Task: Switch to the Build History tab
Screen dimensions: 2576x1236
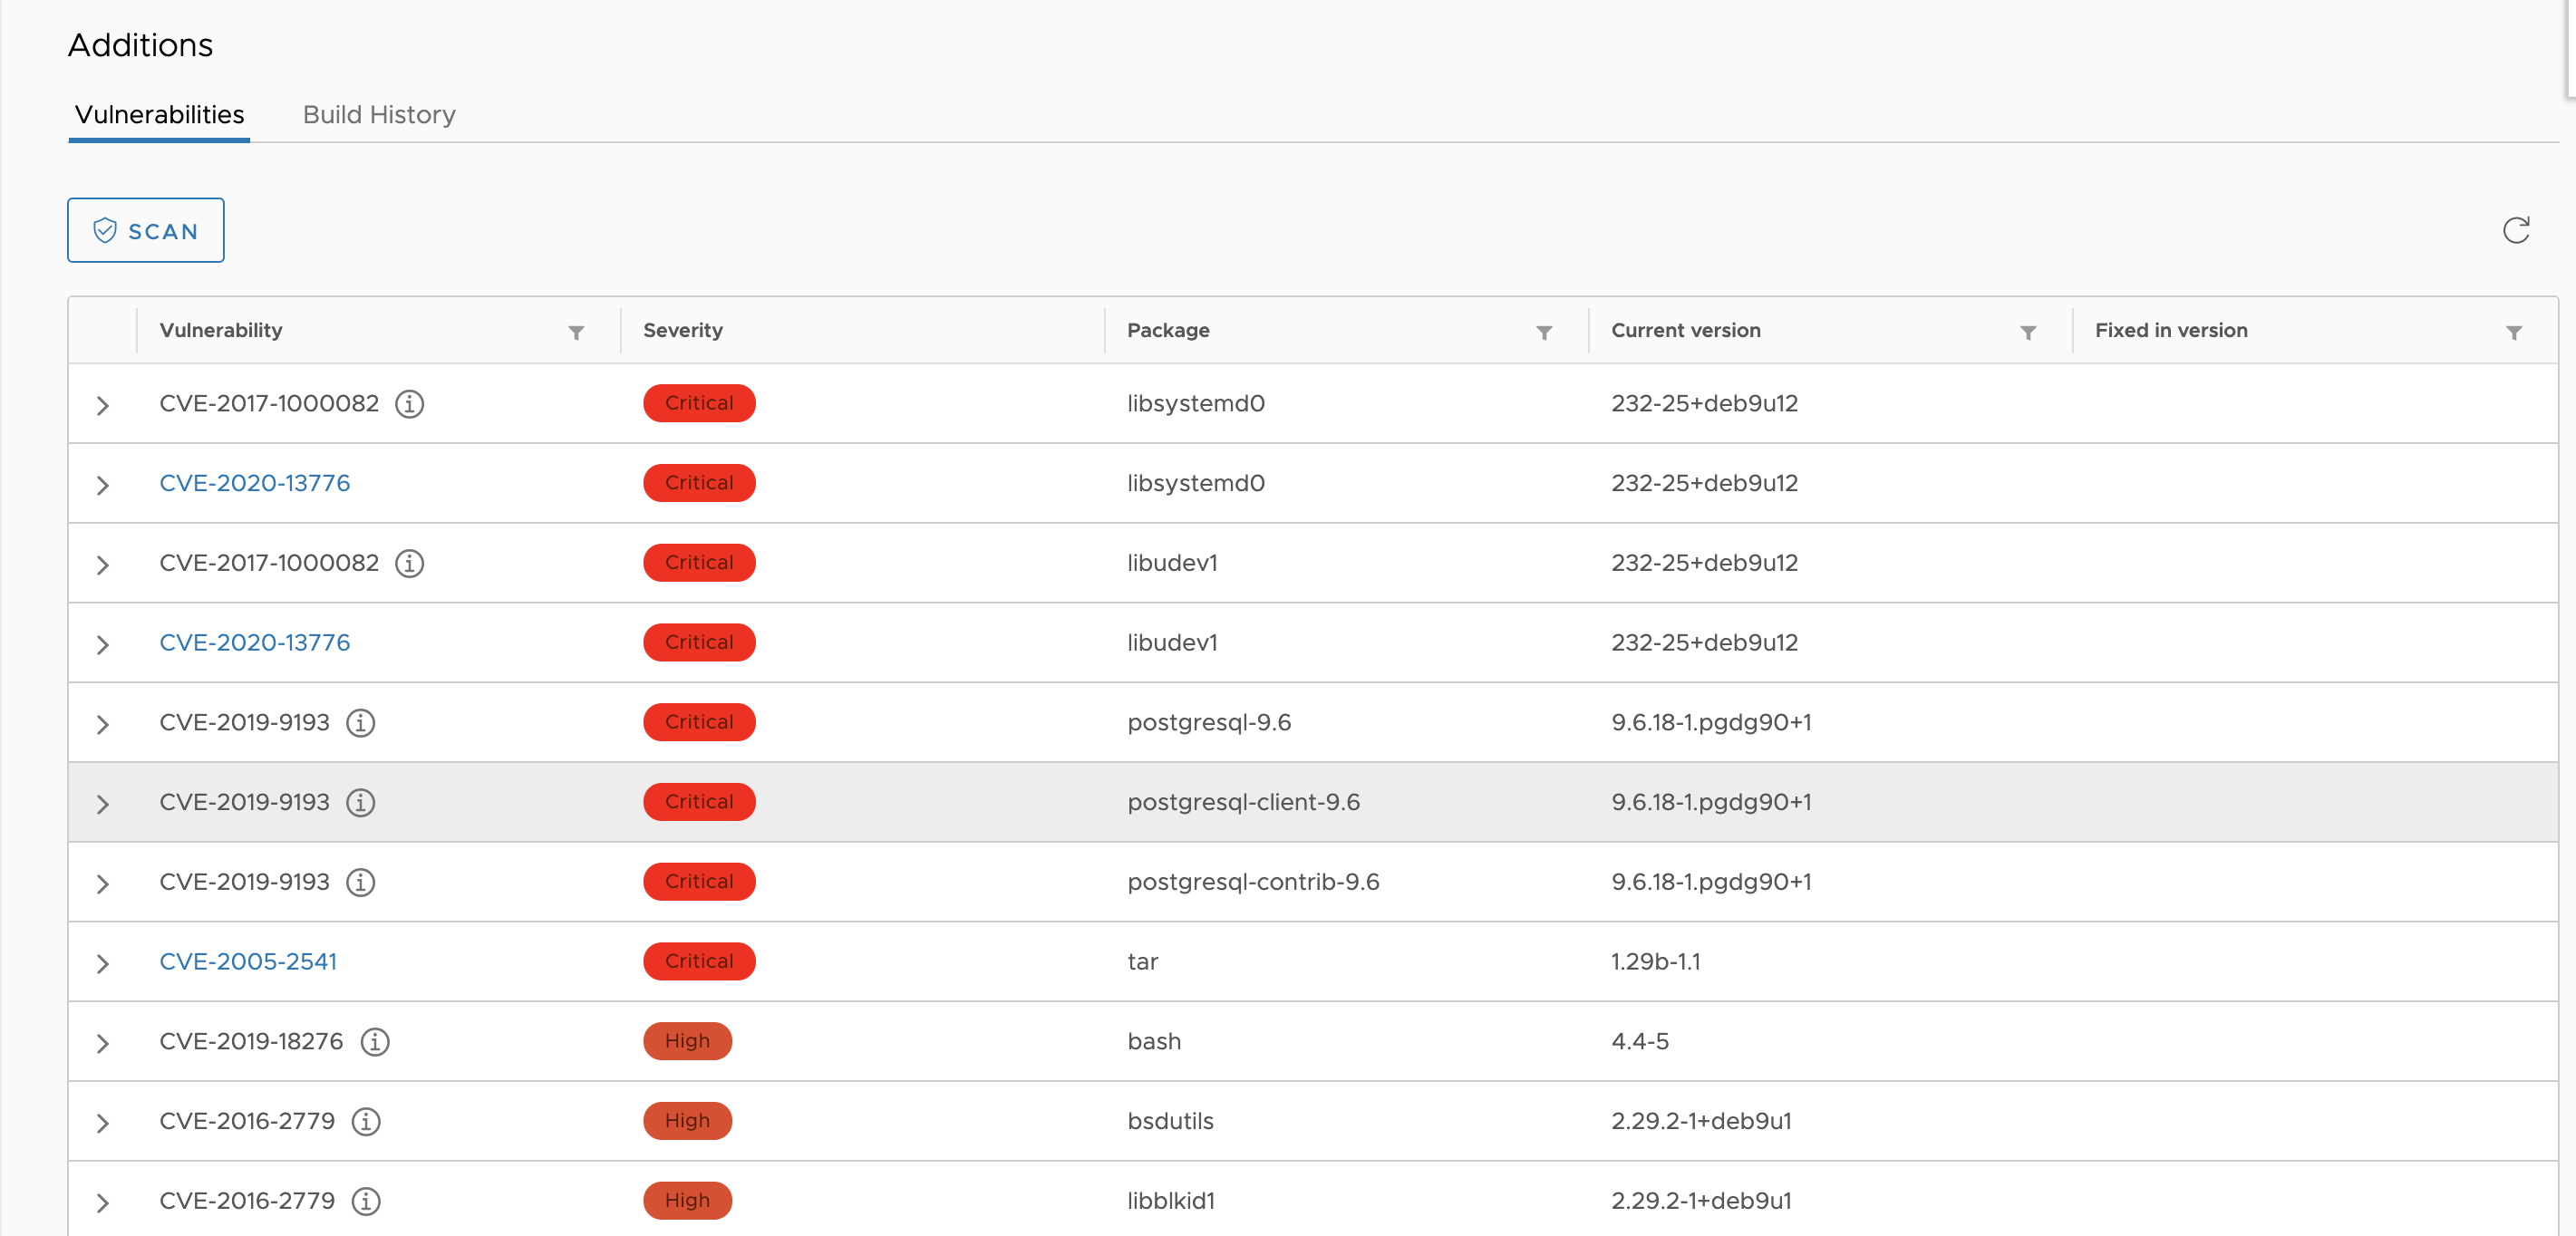Action: 379,114
